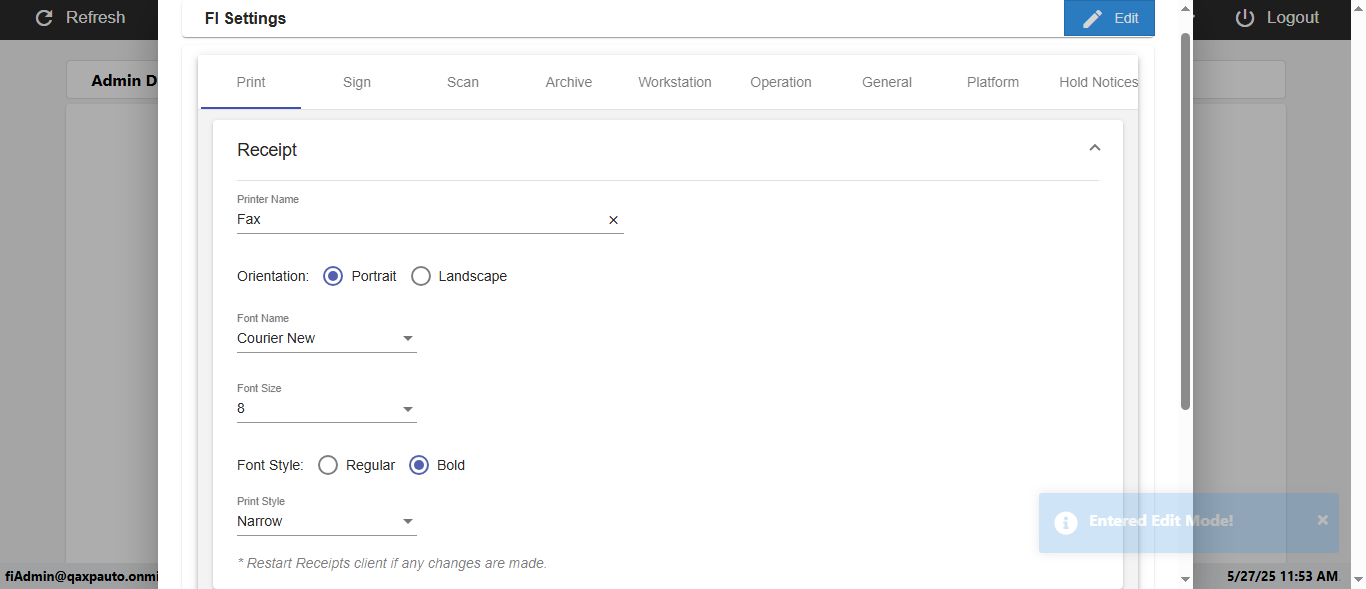Click the info icon in notification toast
Image resolution: width=1366 pixels, height=589 pixels.
tap(1066, 522)
